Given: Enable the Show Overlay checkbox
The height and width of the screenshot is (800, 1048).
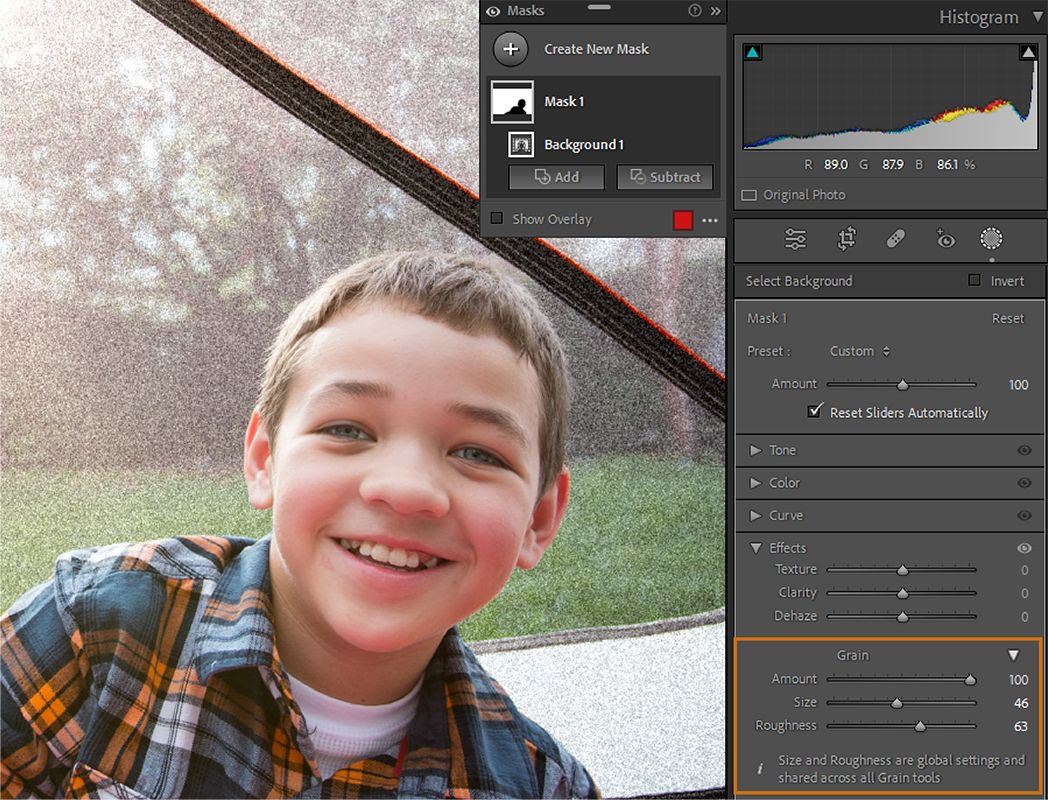Looking at the screenshot, I should tap(497, 219).
